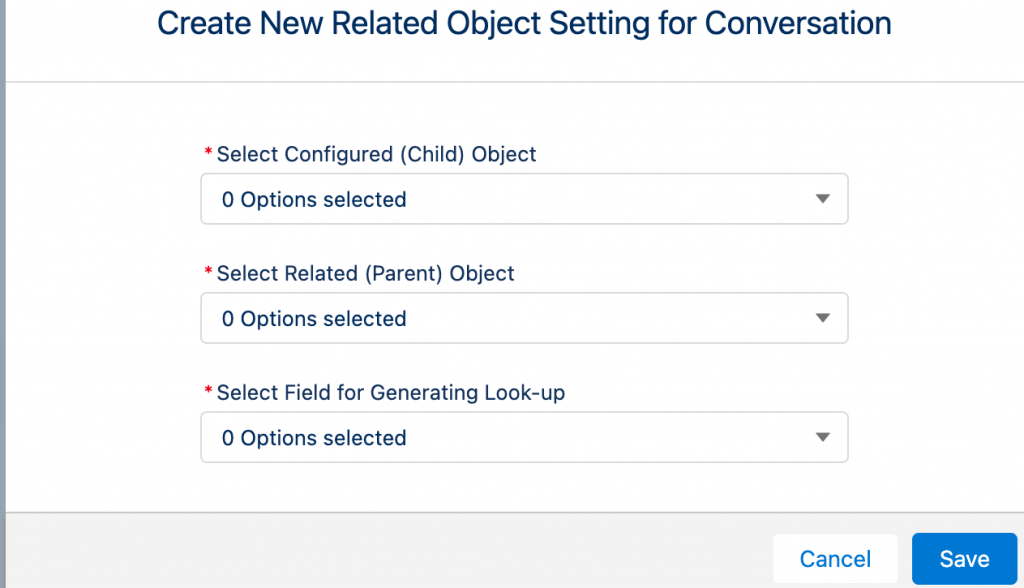The height and width of the screenshot is (588, 1024).
Task: Click the red asterisk beside Select Configured (Child) Object
Action: pyautogui.click(x=206, y=152)
